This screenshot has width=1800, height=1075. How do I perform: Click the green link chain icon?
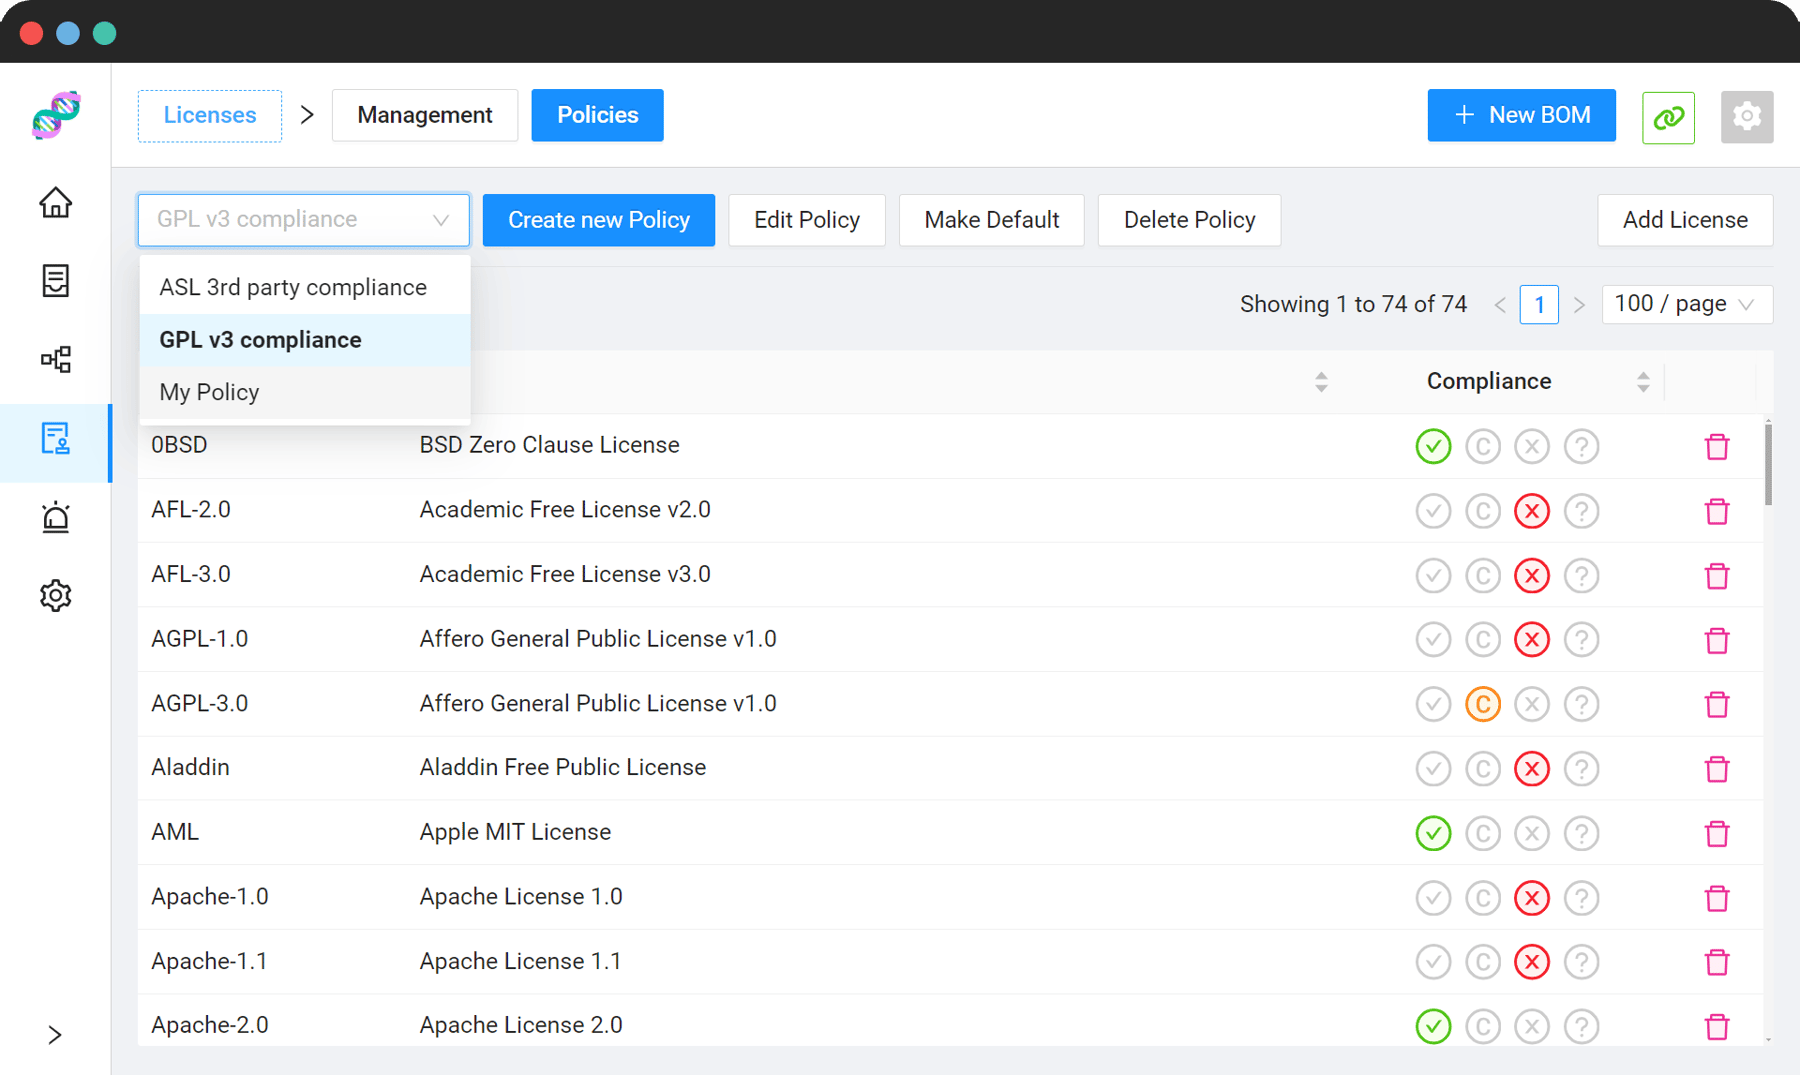click(1668, 117)
